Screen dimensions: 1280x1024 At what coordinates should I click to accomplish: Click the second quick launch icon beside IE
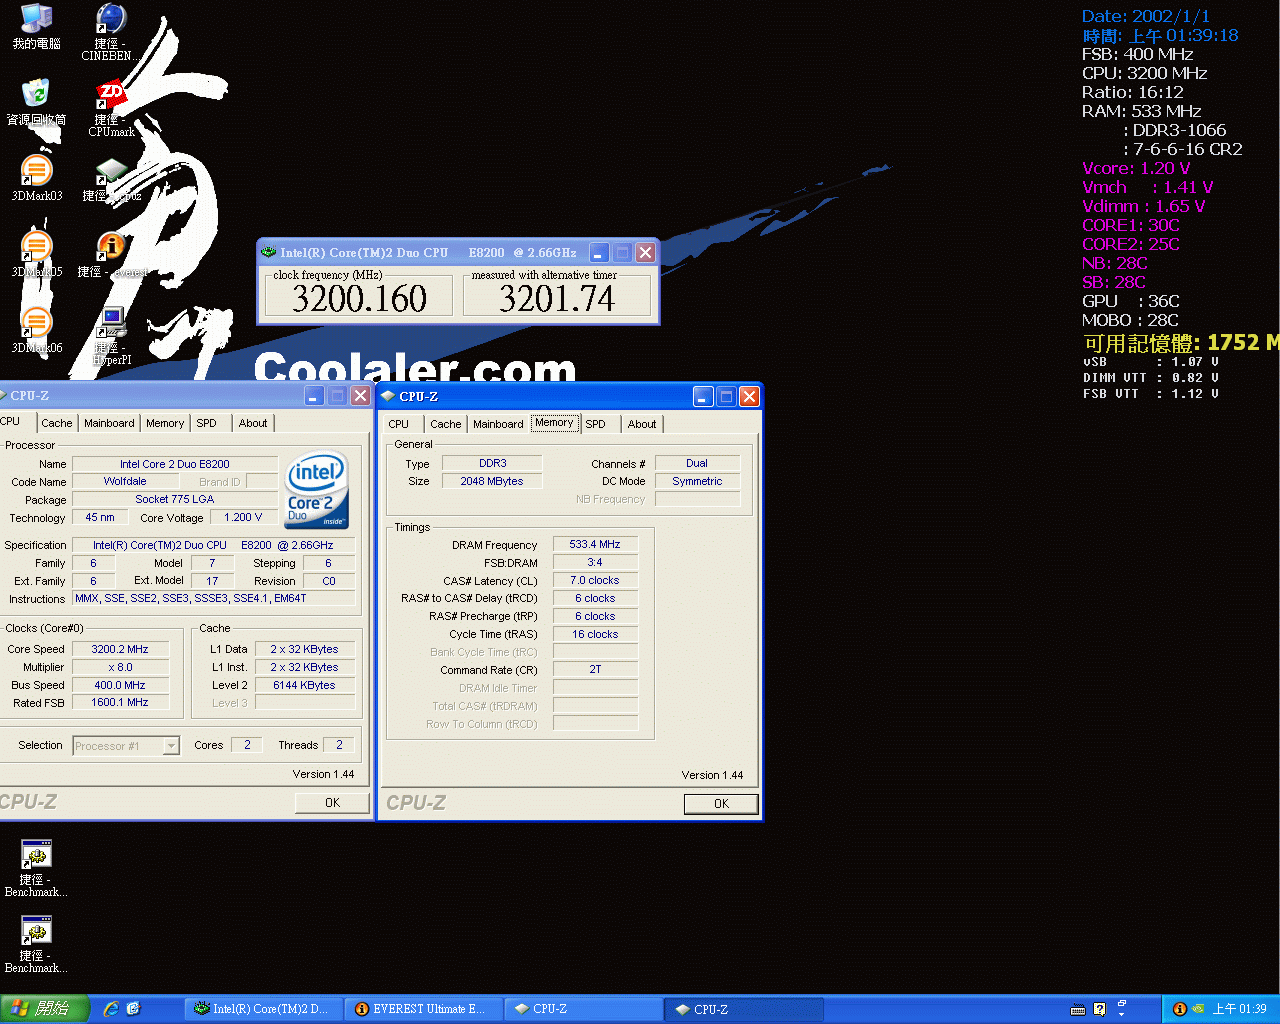[x=134, y=1009]
